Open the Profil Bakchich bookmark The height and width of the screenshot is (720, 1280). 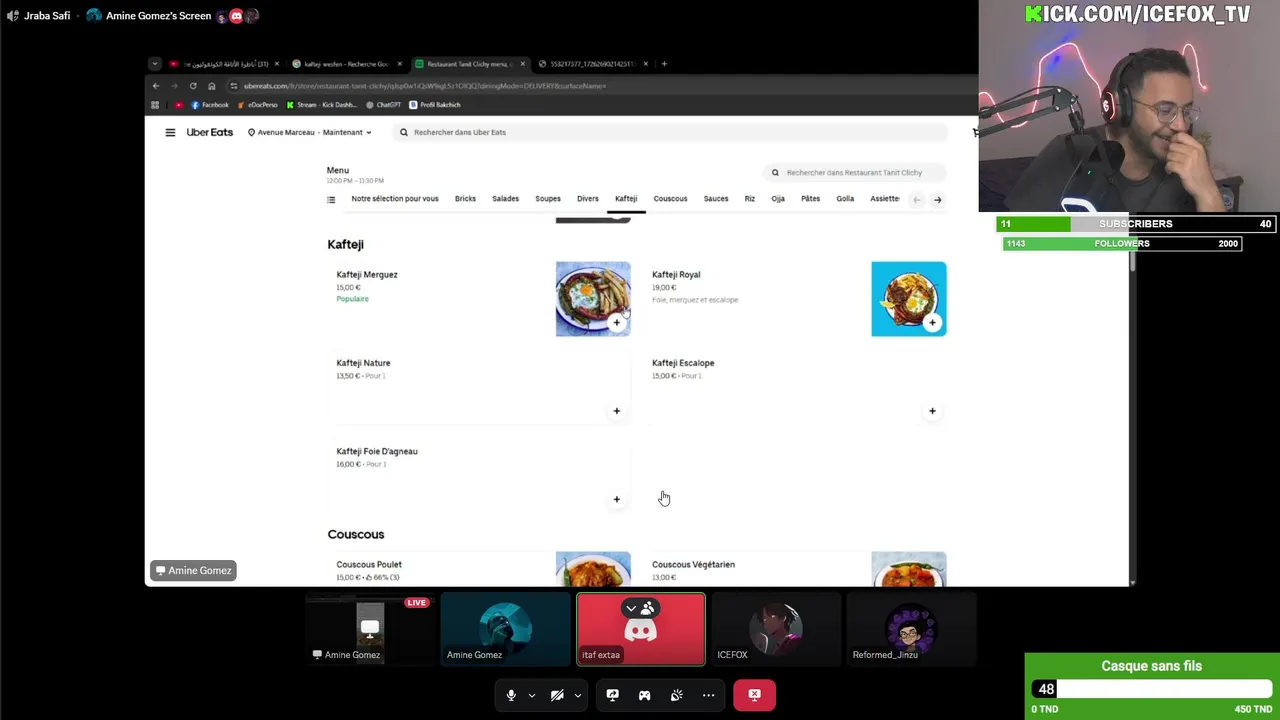(x=435, y=105)
